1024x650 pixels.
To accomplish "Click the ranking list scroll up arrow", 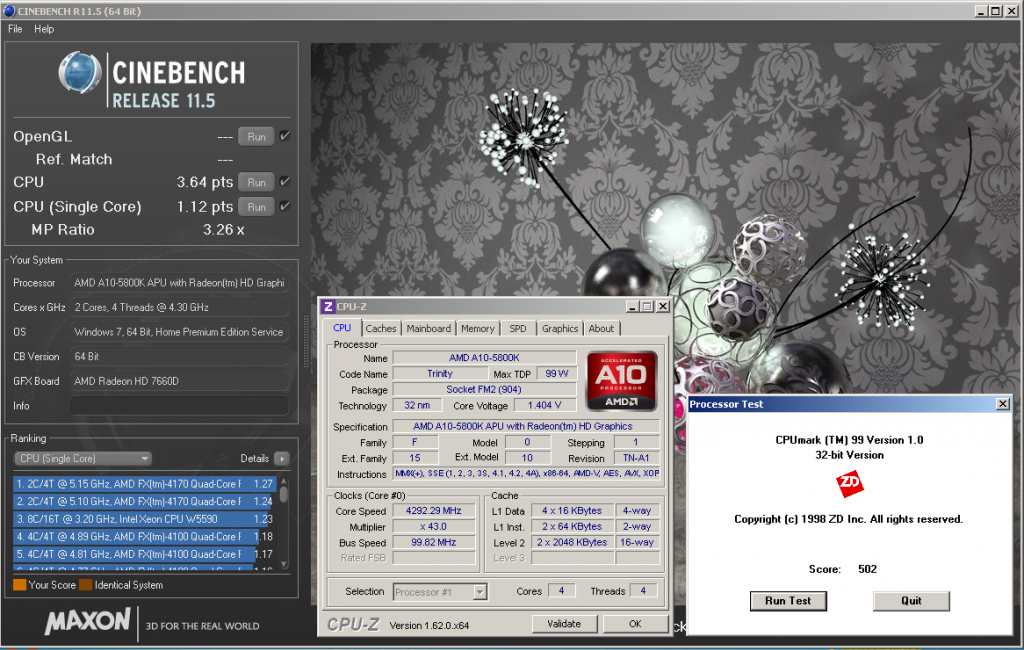I will point(283,481).
